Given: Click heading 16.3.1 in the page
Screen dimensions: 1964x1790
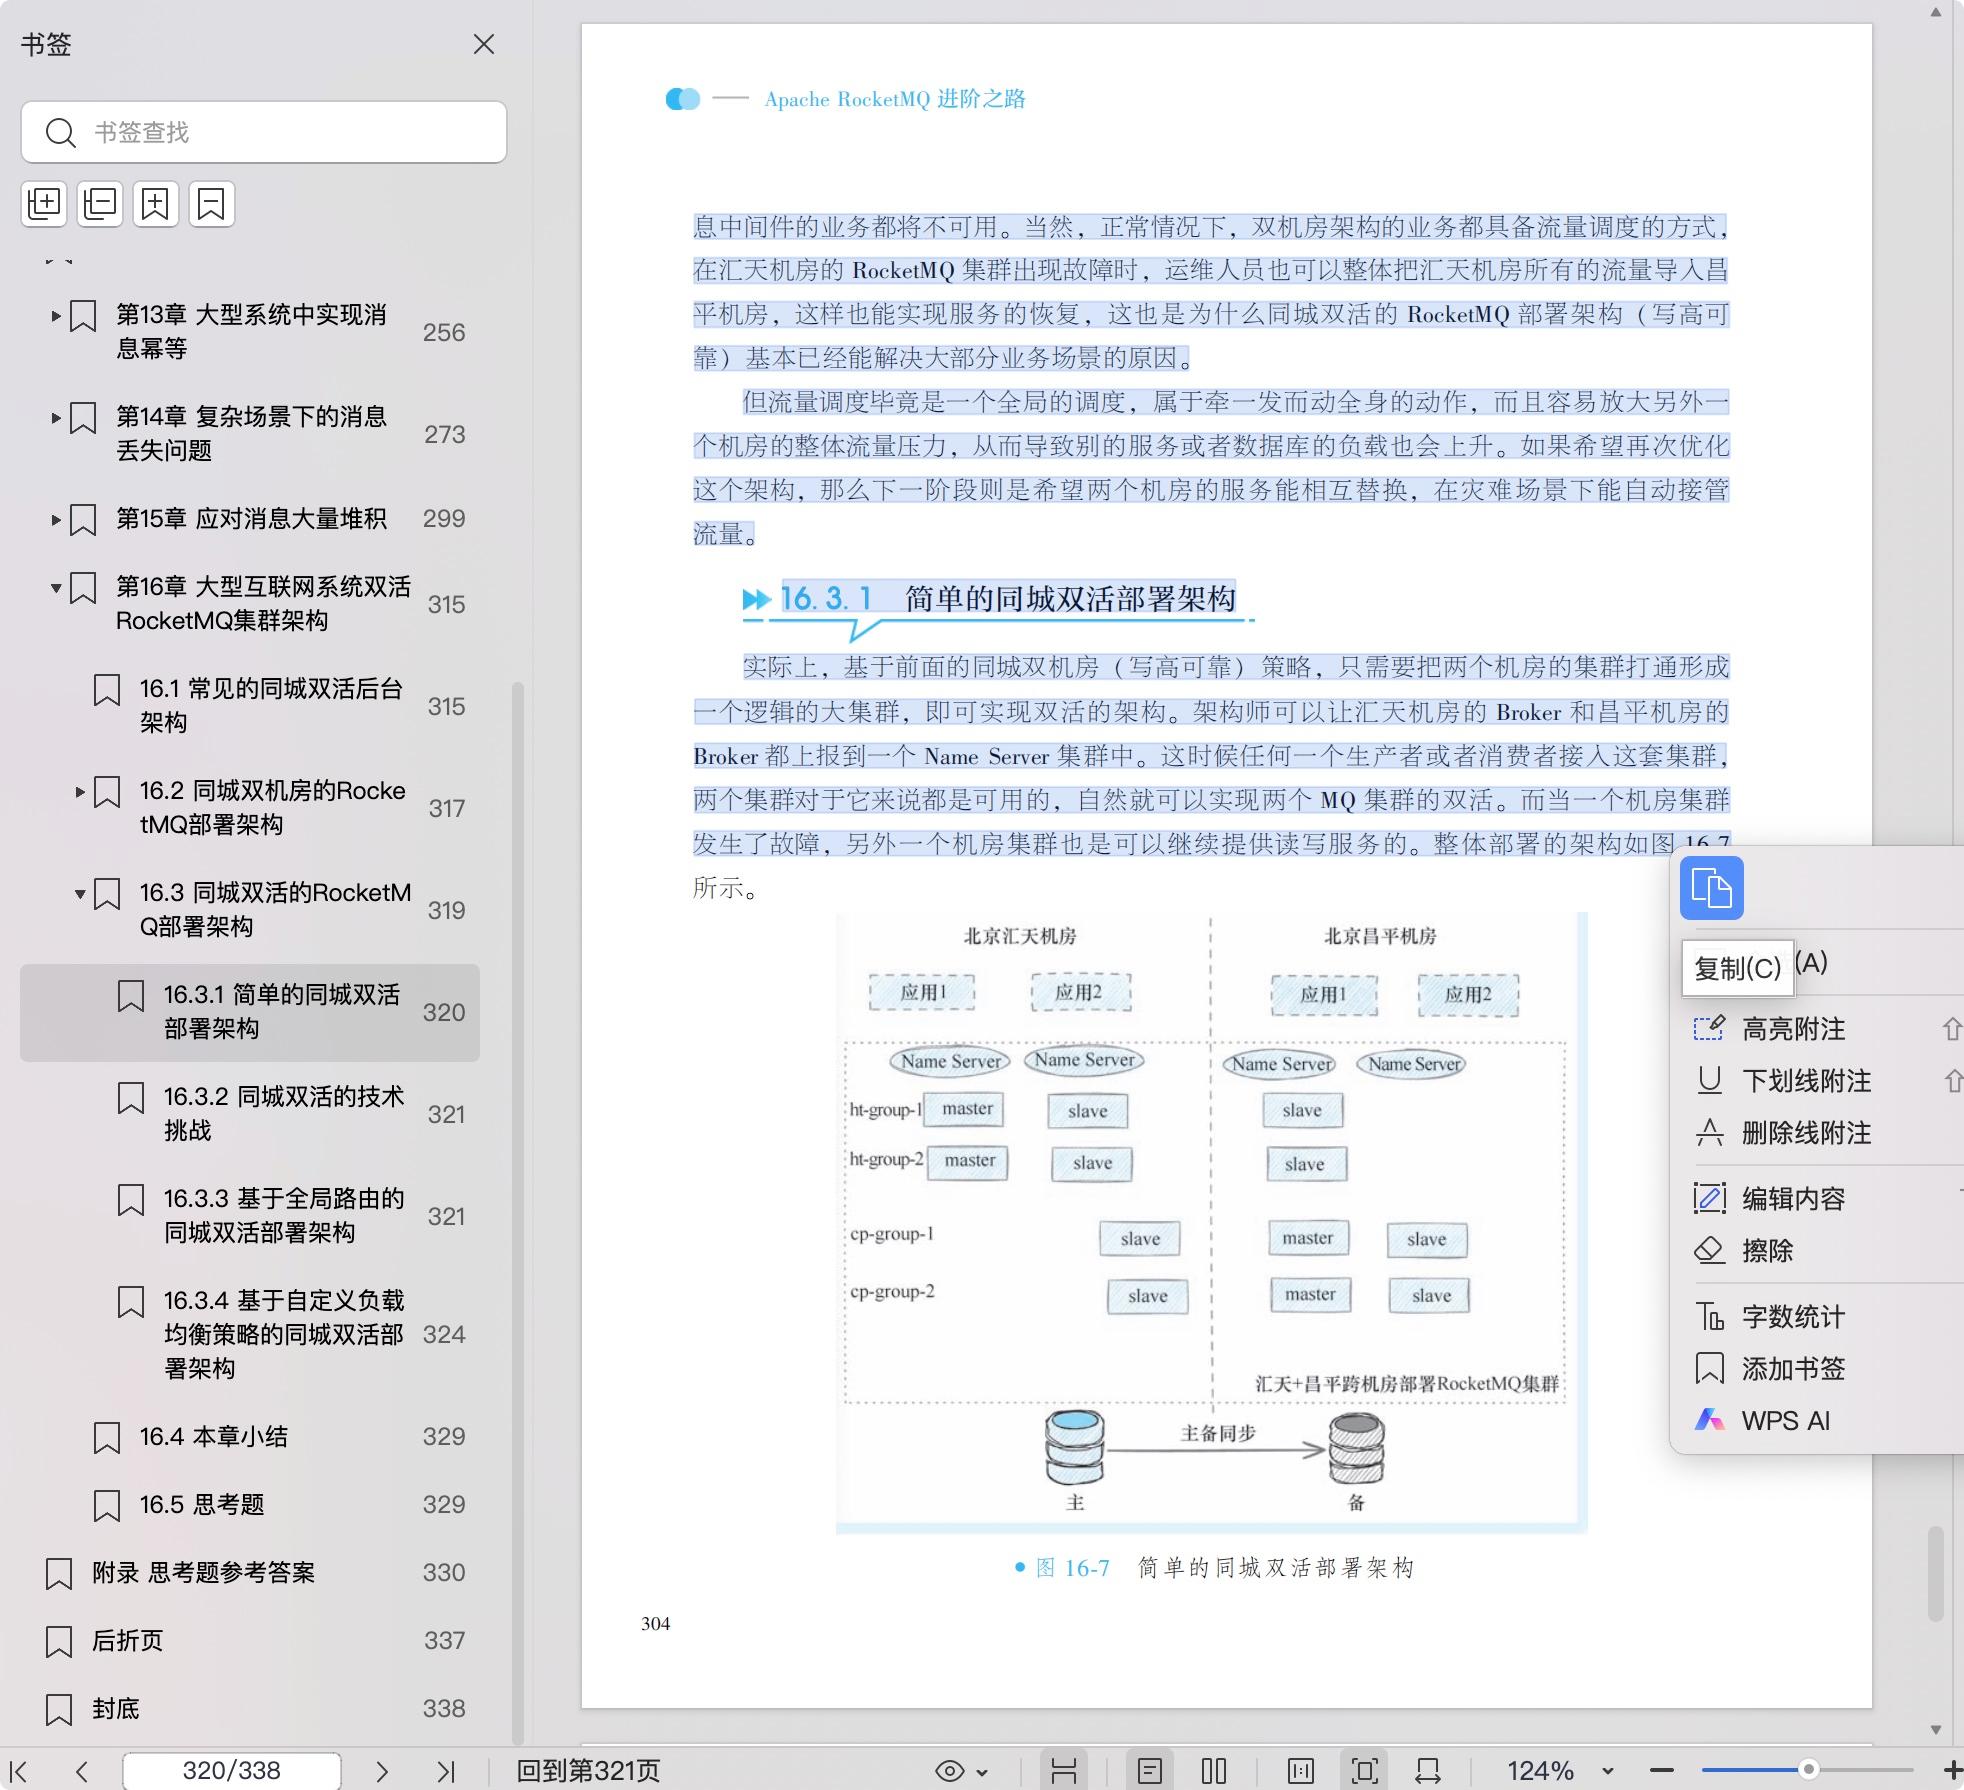Looking at the screenshot, I should pyautogui.click(x=1008, y=599).
